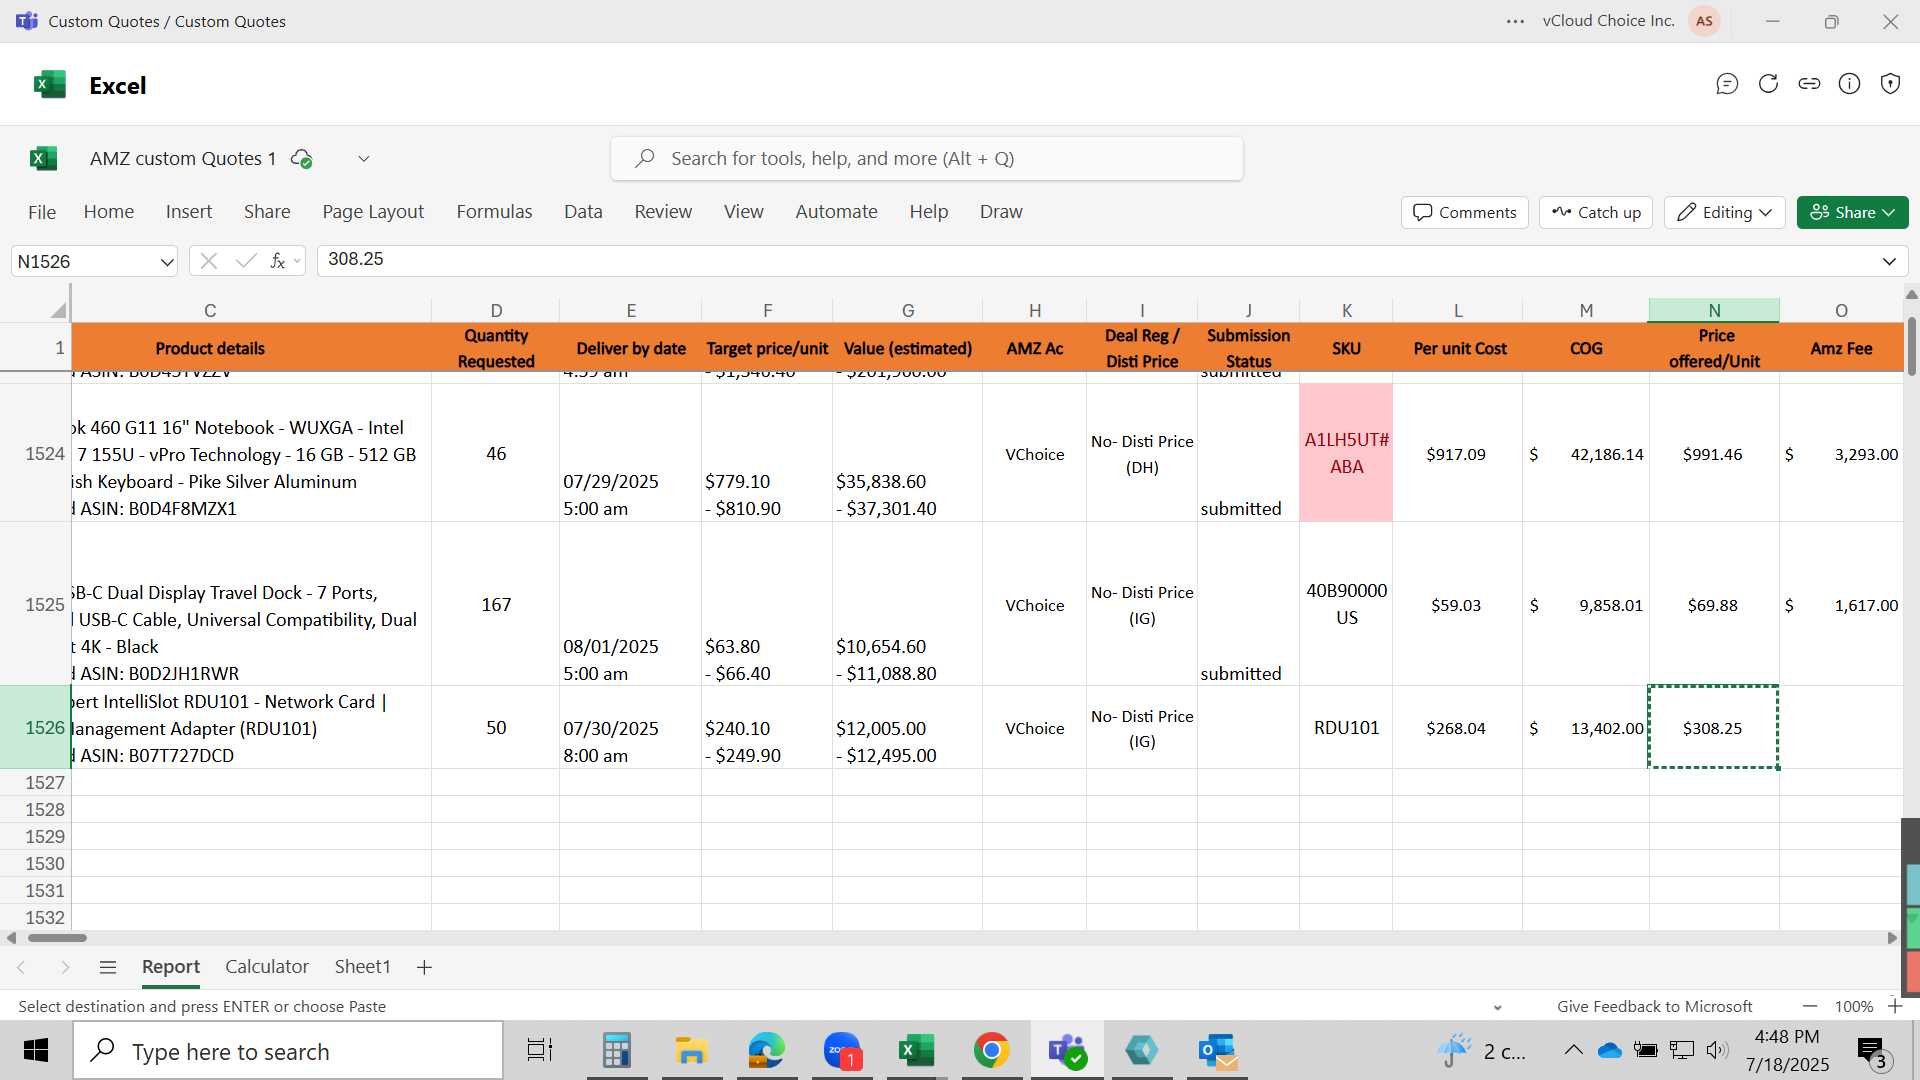Open the Formulas ribbon tab
This screenshot has width=1920, height=1080.
pos(494,212)
